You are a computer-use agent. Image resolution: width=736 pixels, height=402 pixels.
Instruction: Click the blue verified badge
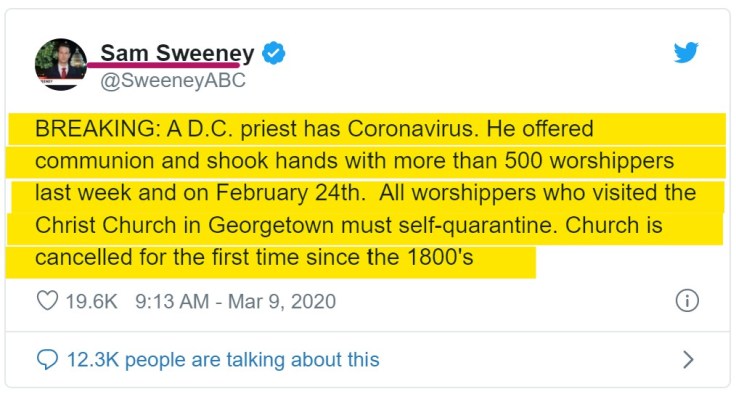(x=273, y=54)
